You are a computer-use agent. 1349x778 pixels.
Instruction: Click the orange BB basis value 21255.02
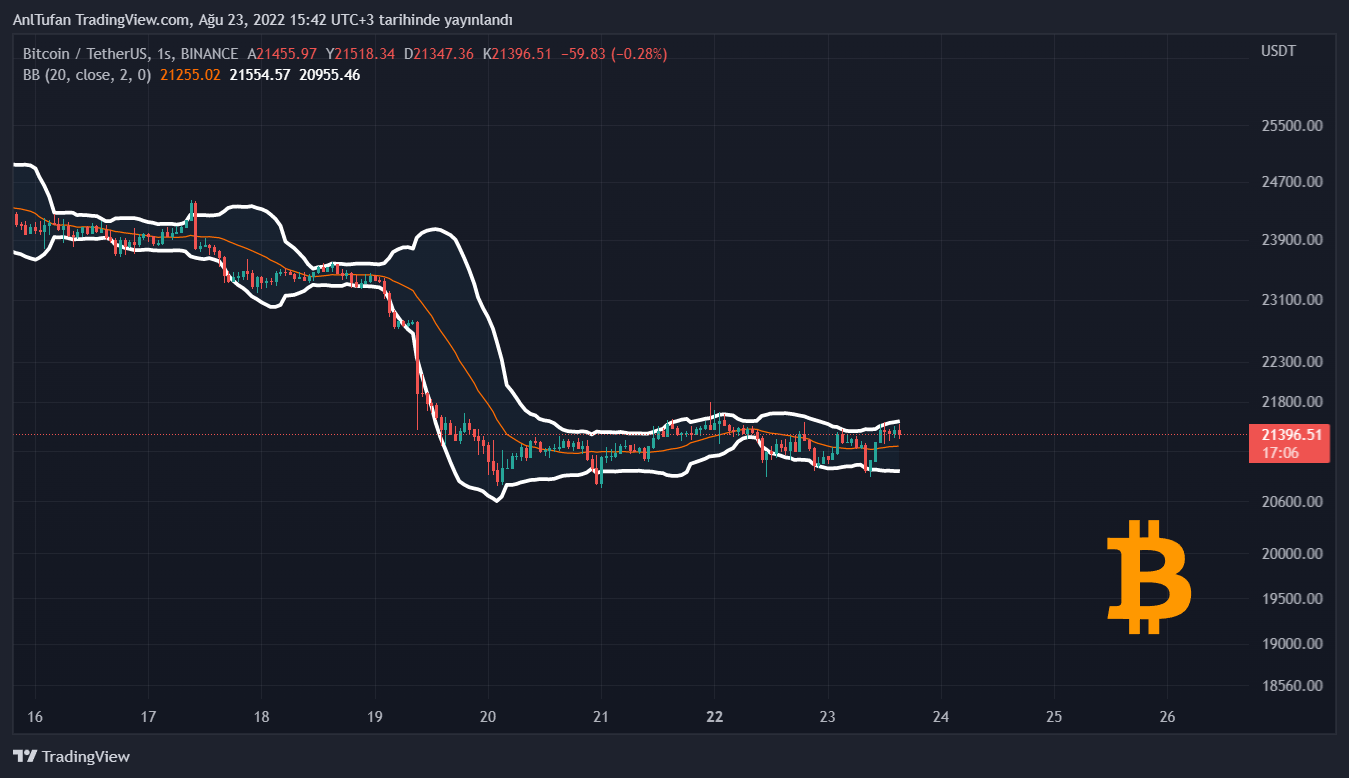coord(189,74)
